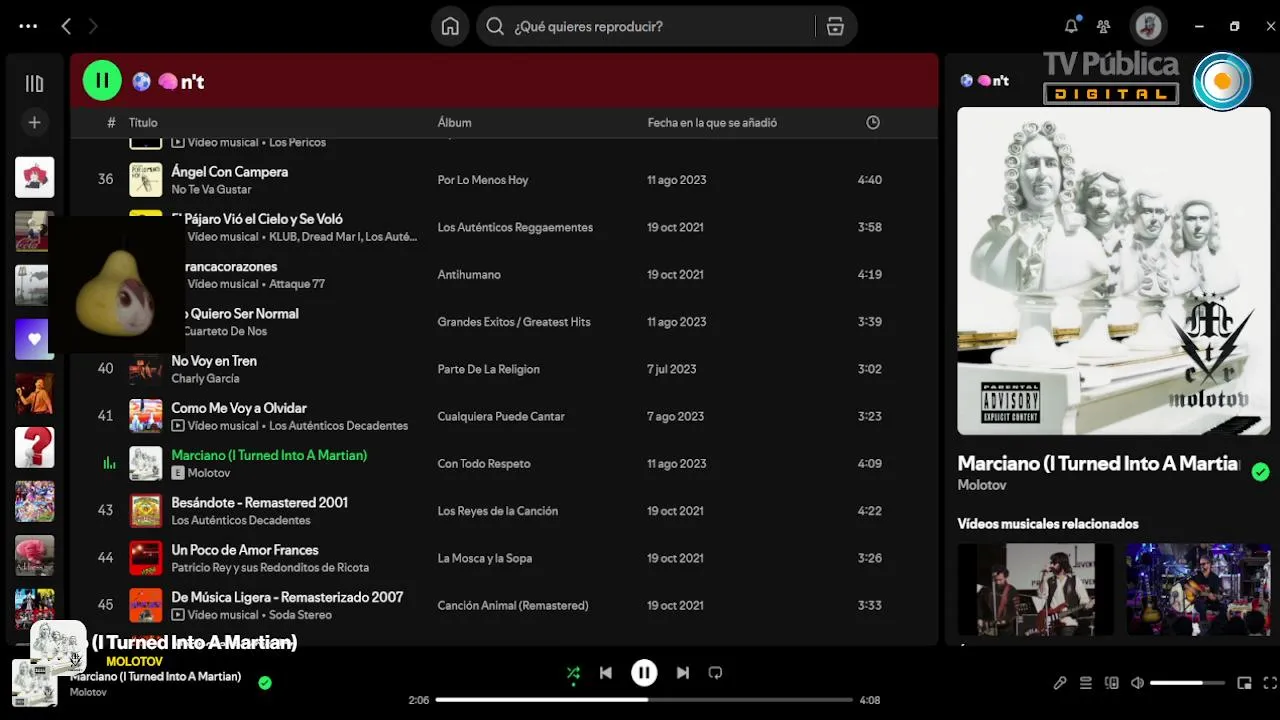
Task: Open album Antihumano
Action: (469, 274)
